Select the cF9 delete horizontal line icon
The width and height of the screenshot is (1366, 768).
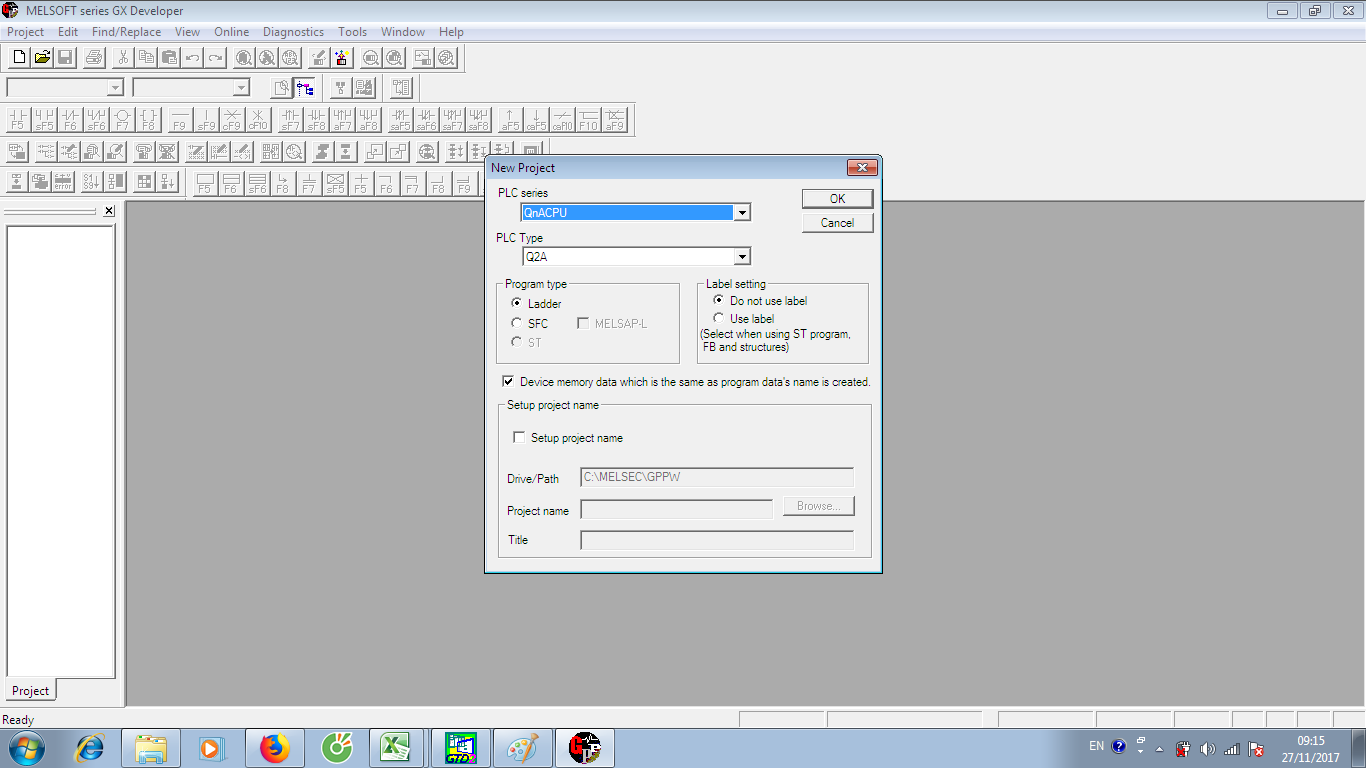coord(232,121)
